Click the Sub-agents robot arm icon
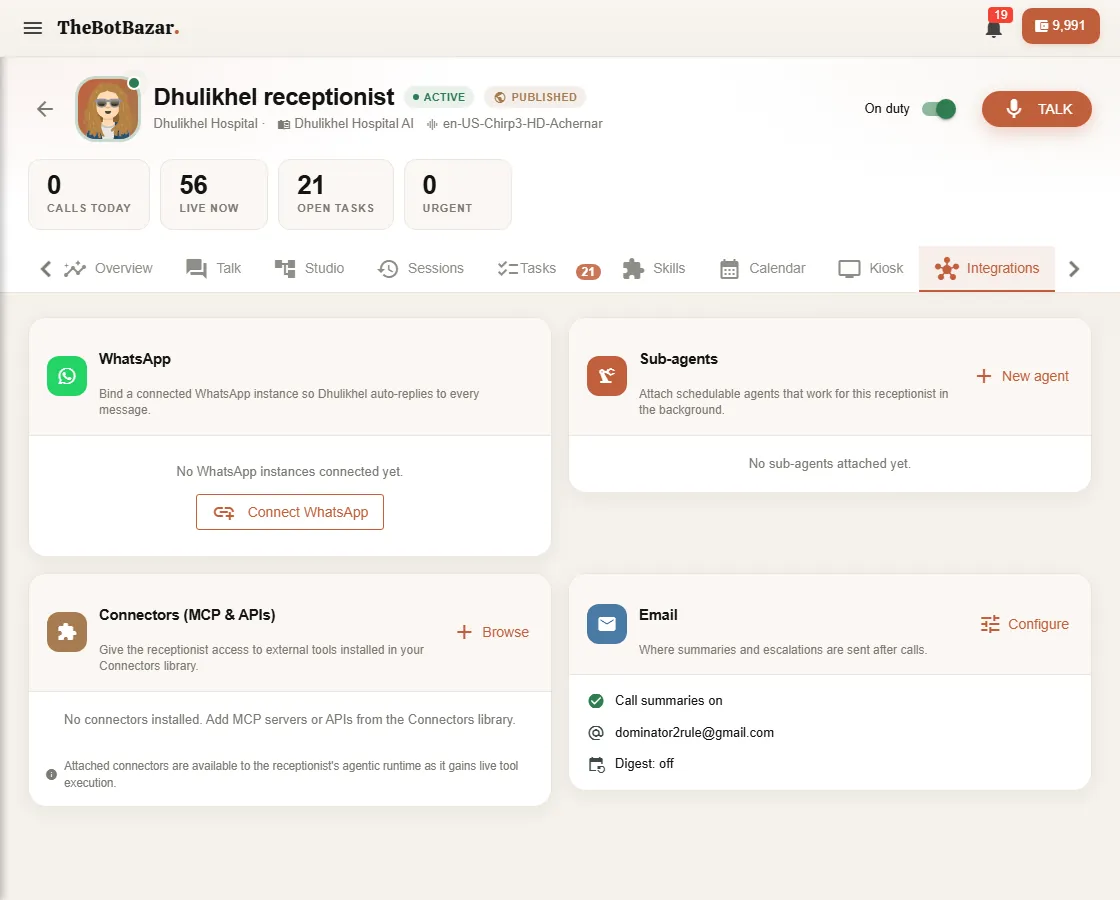Image resolution: width=1120 pixels, height=900 pixels. 607,376
